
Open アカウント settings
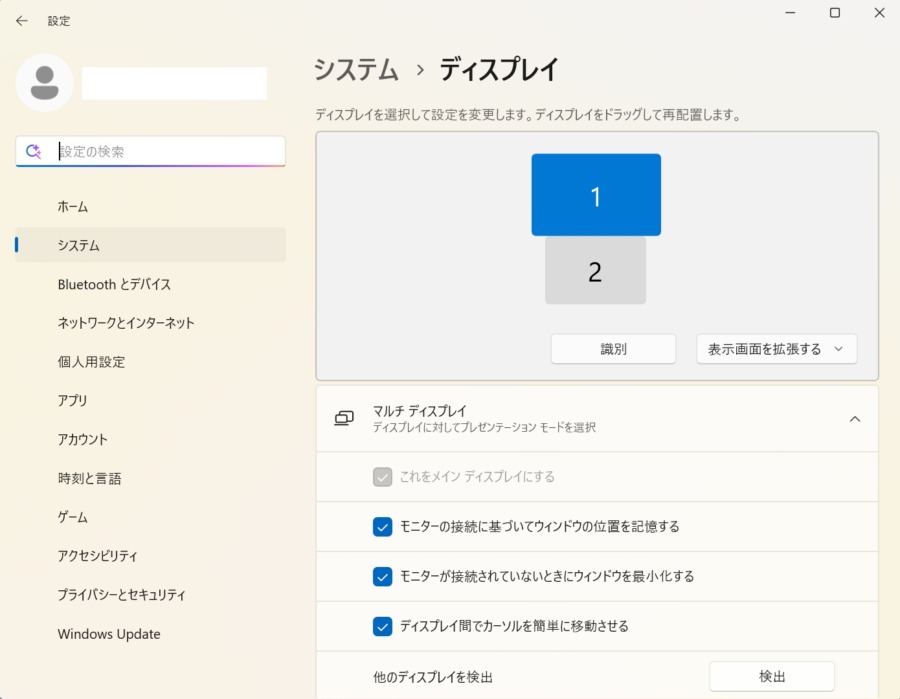150,440
